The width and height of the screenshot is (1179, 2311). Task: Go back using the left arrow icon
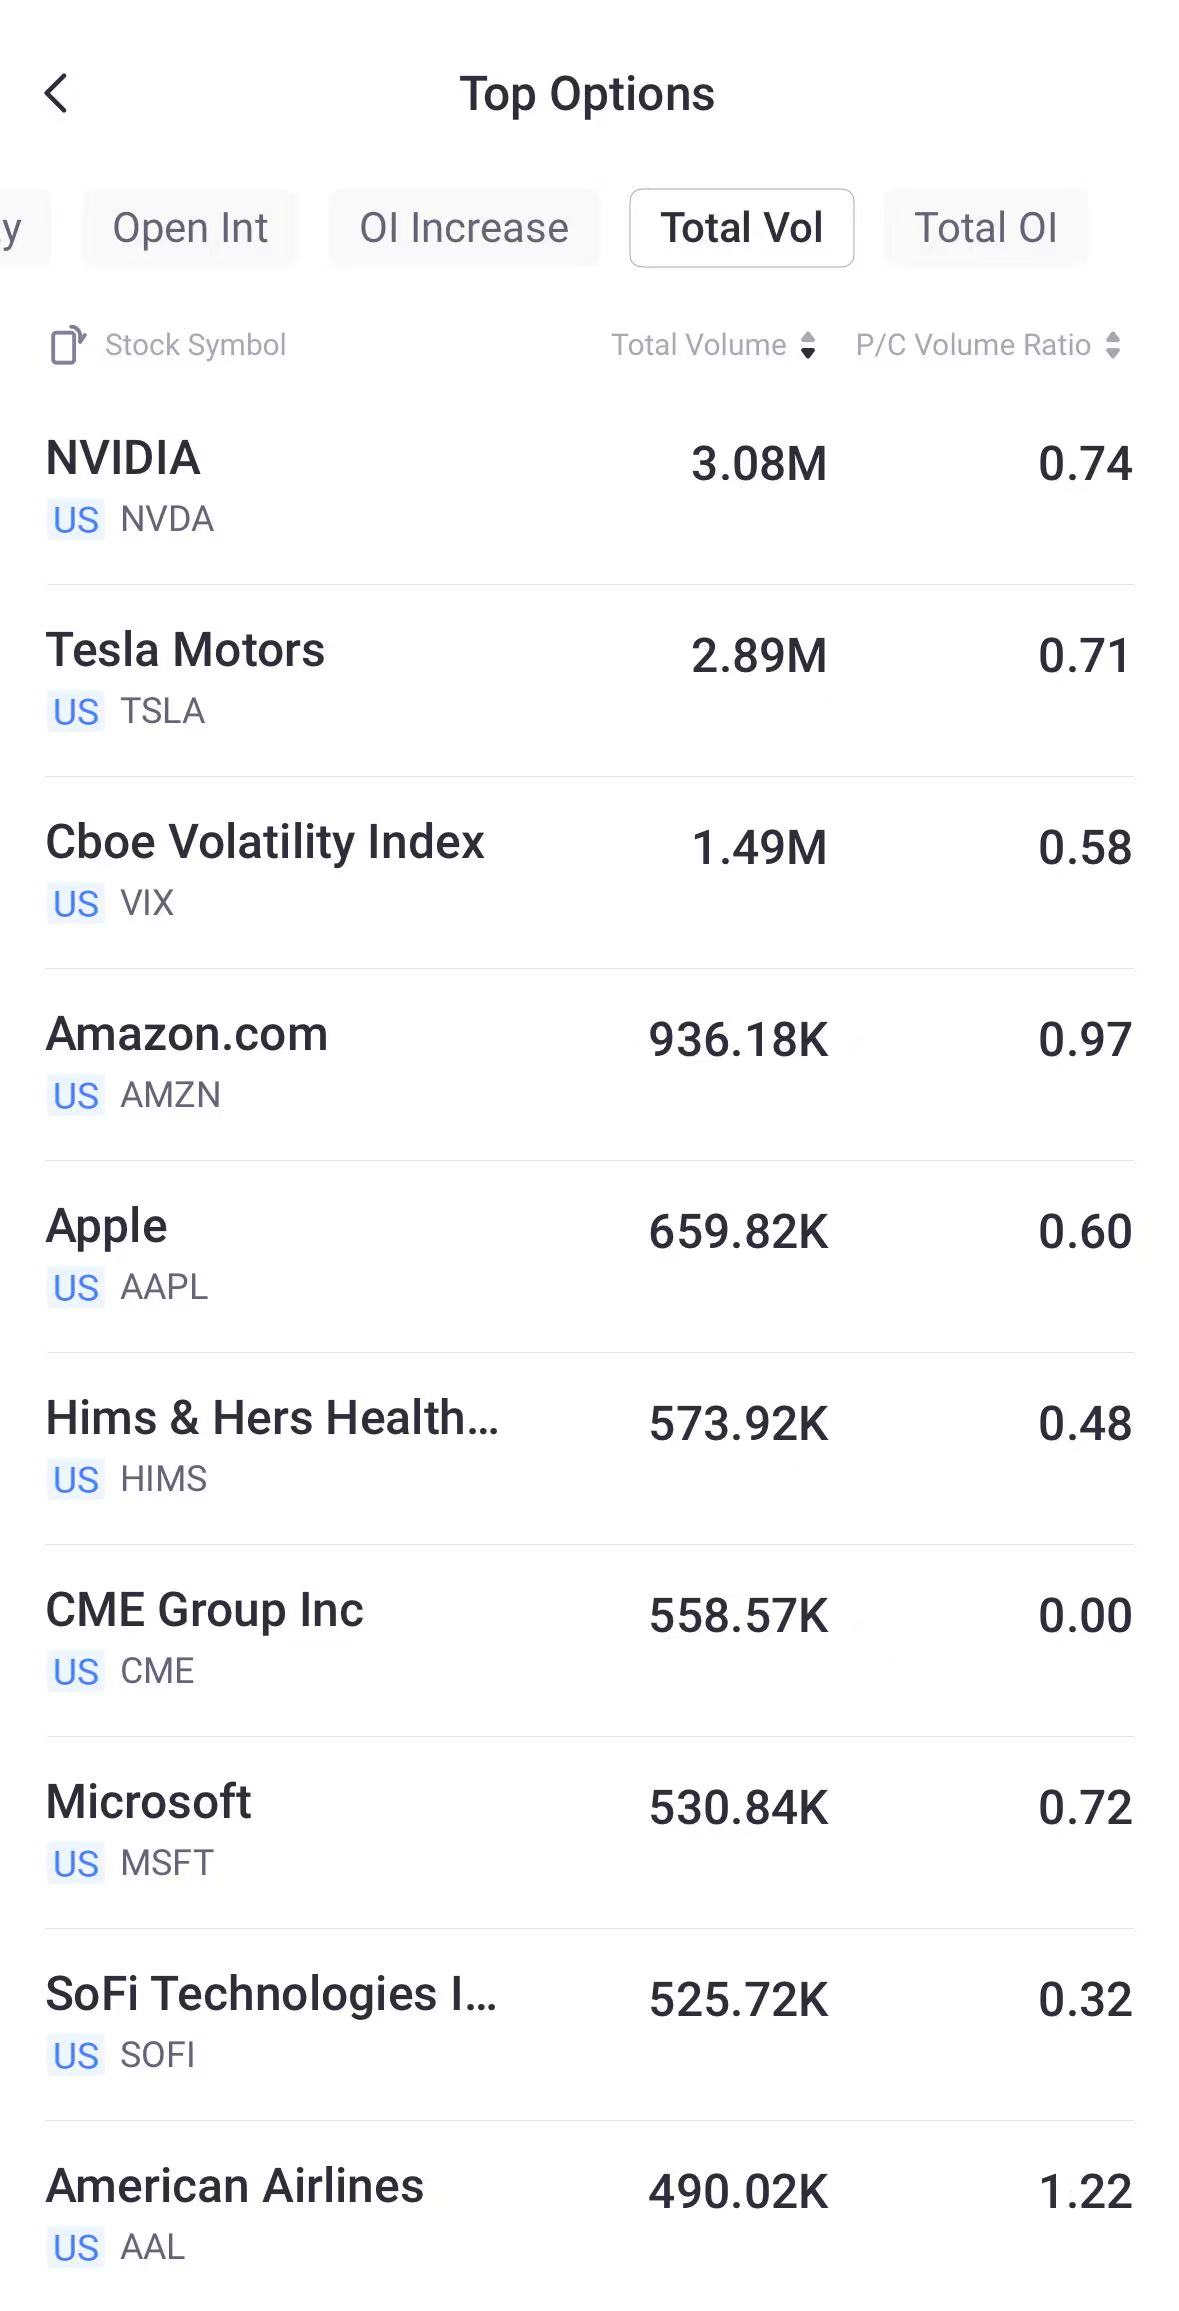[x=57, y=94]
